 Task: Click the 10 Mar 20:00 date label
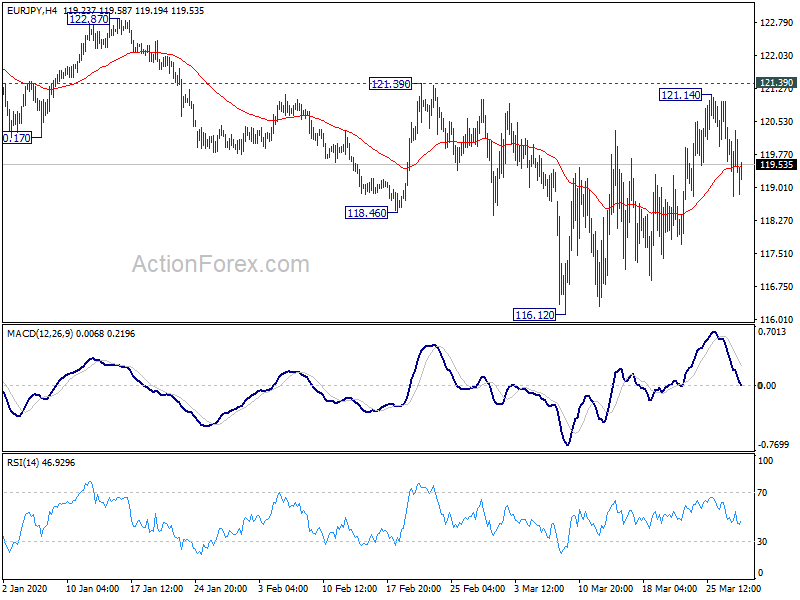[x=606, y=588]
